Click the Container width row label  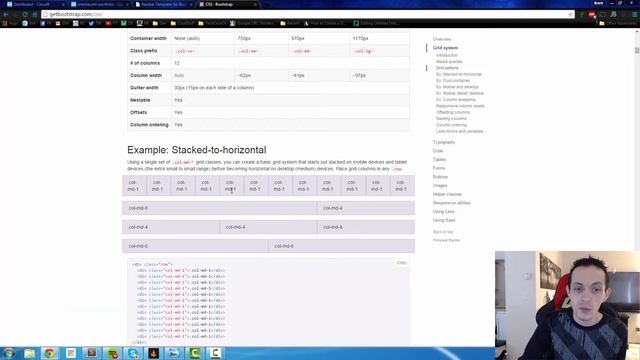coord(148,38)
